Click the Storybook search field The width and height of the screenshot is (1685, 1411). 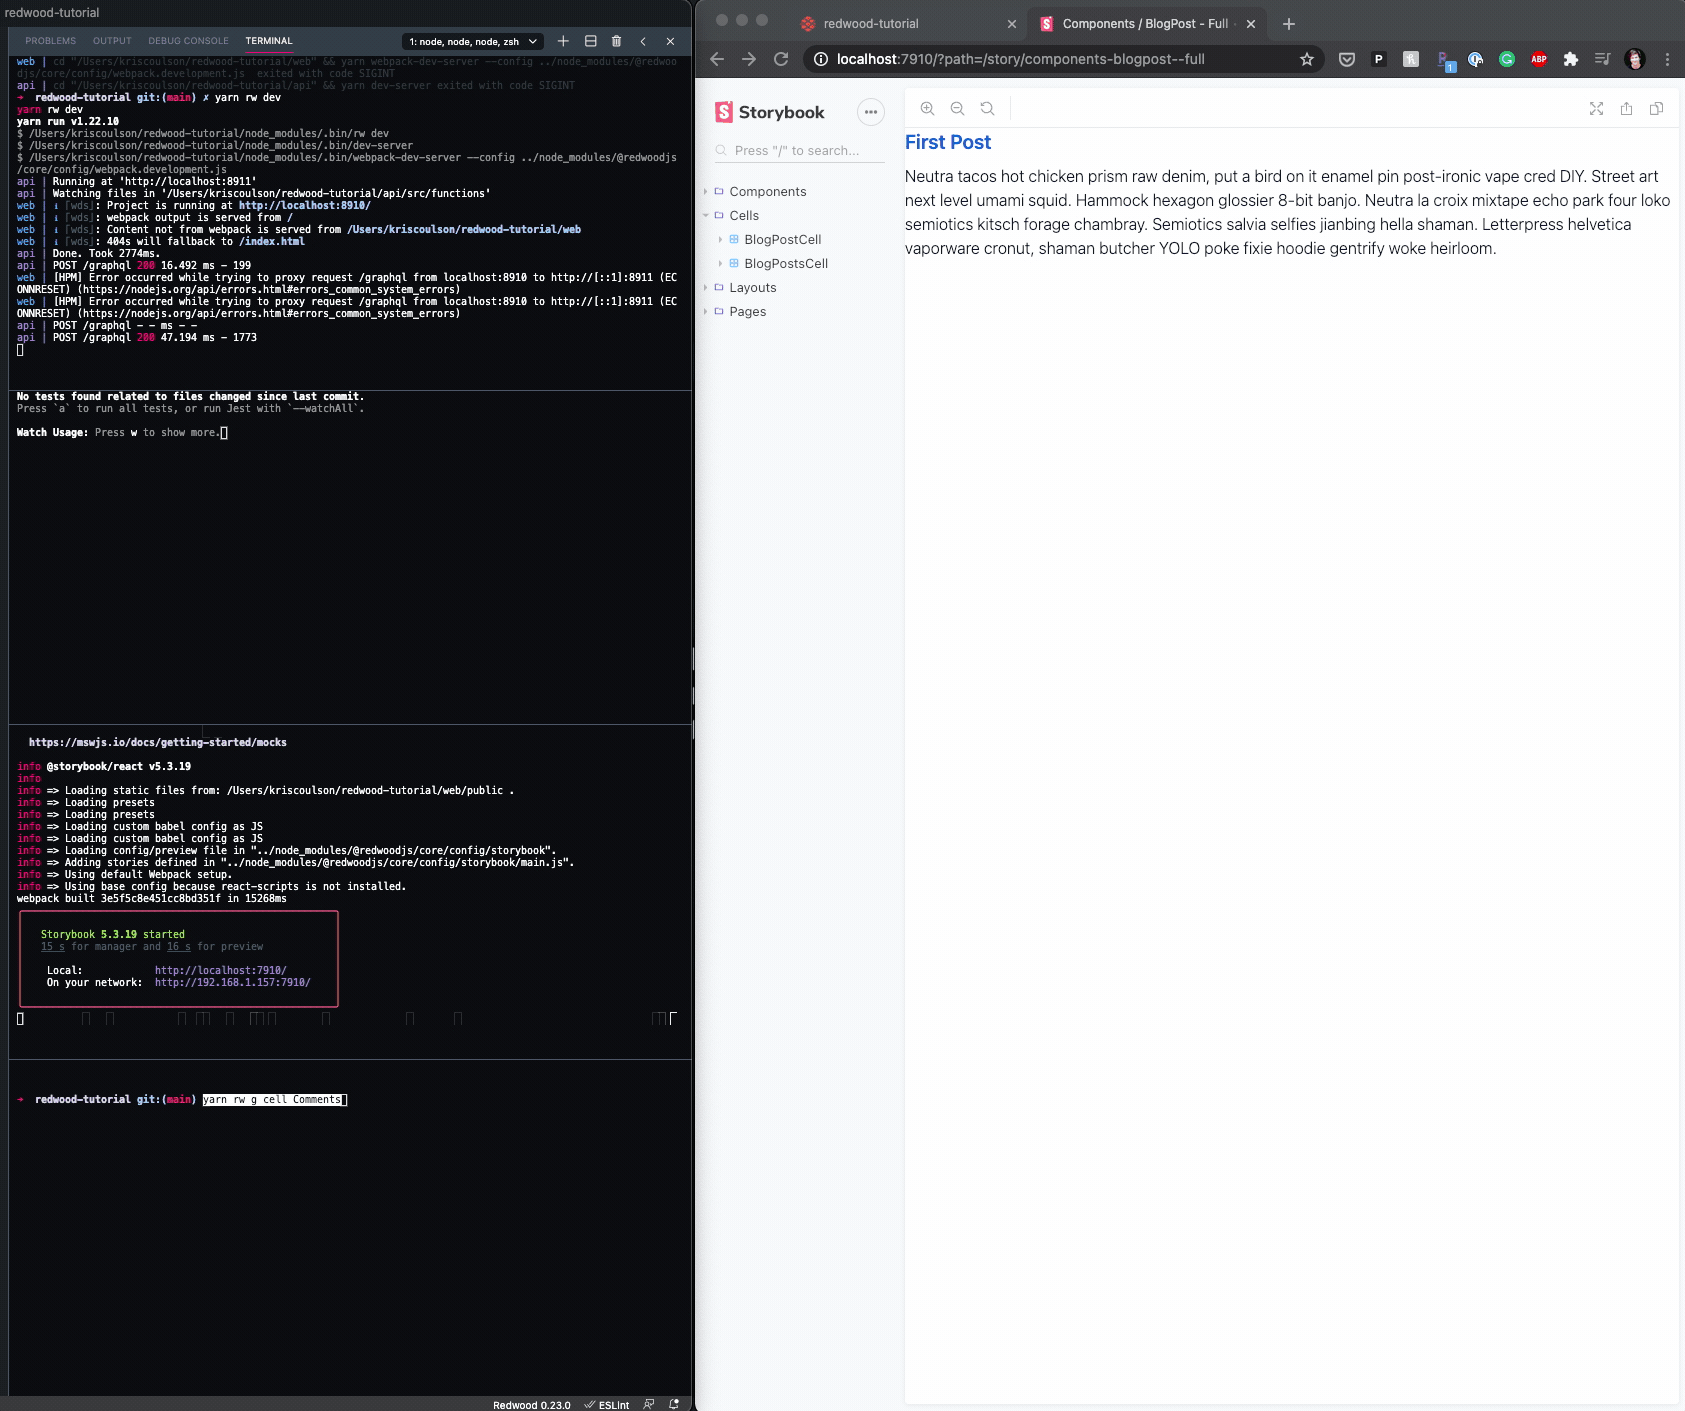tap(800, 150)
